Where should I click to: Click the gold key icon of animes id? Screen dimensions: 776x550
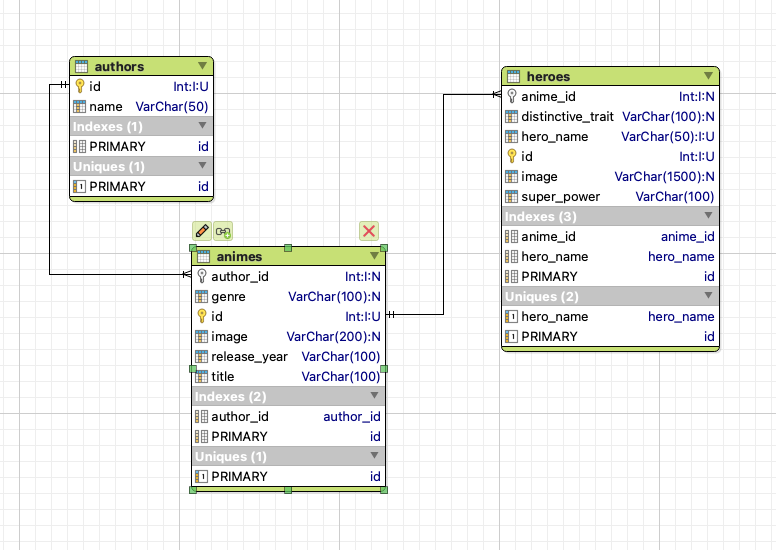tap(201, 316)
